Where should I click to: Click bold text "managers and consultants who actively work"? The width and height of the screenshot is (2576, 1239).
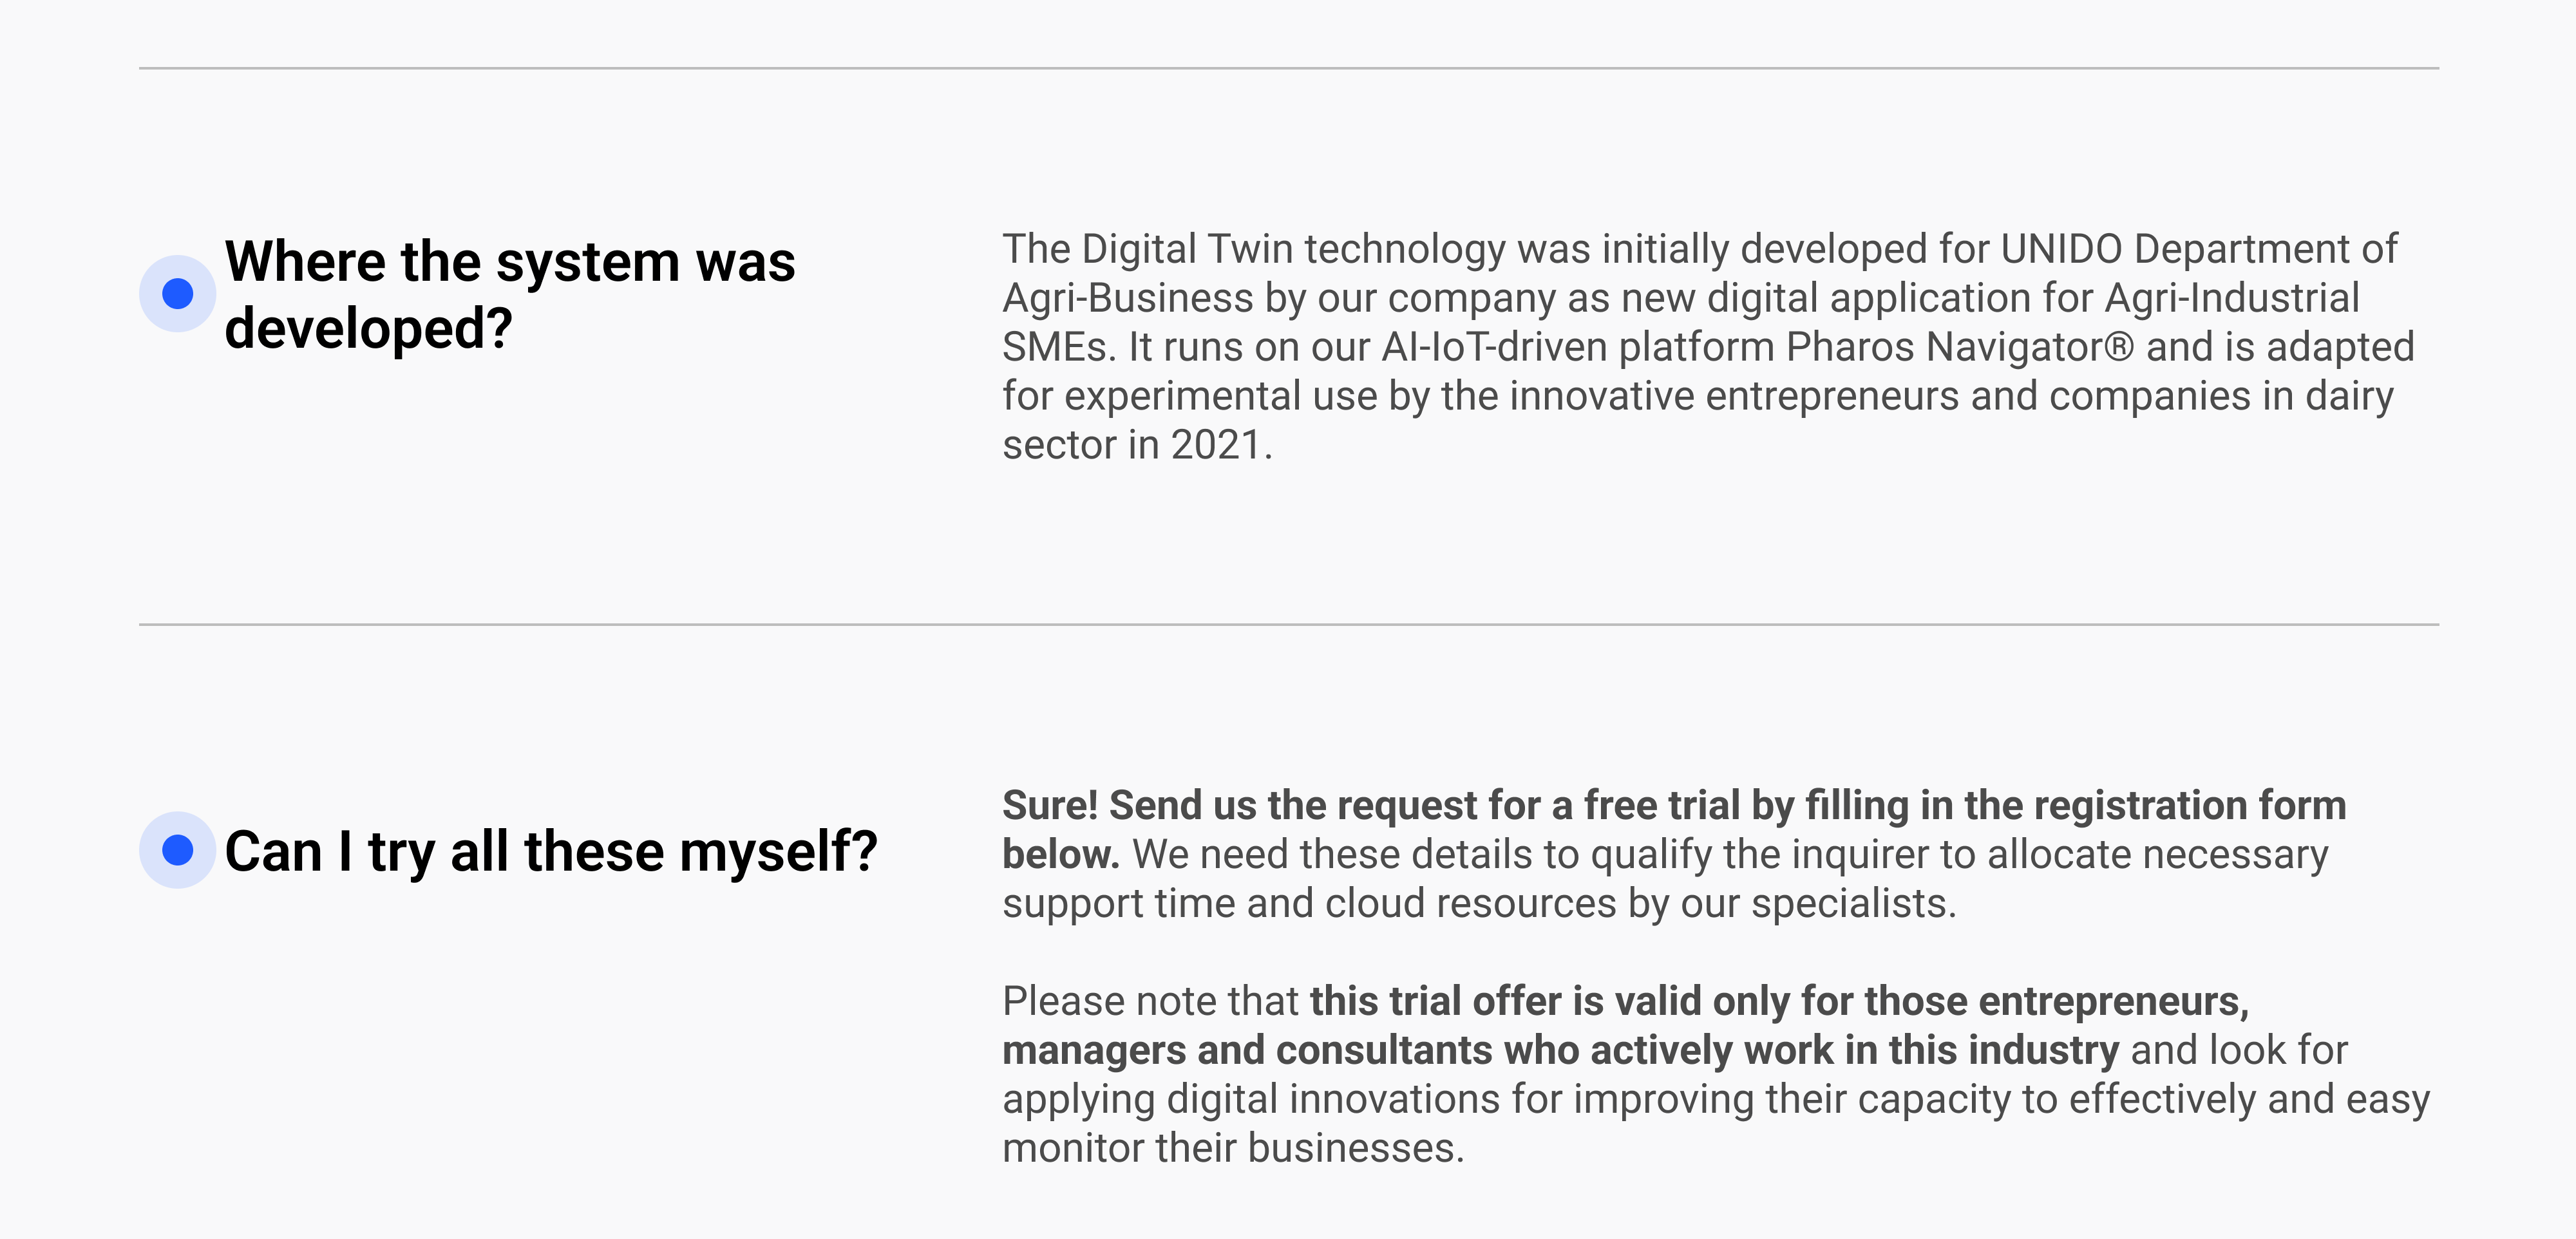click(1417, 1050)
